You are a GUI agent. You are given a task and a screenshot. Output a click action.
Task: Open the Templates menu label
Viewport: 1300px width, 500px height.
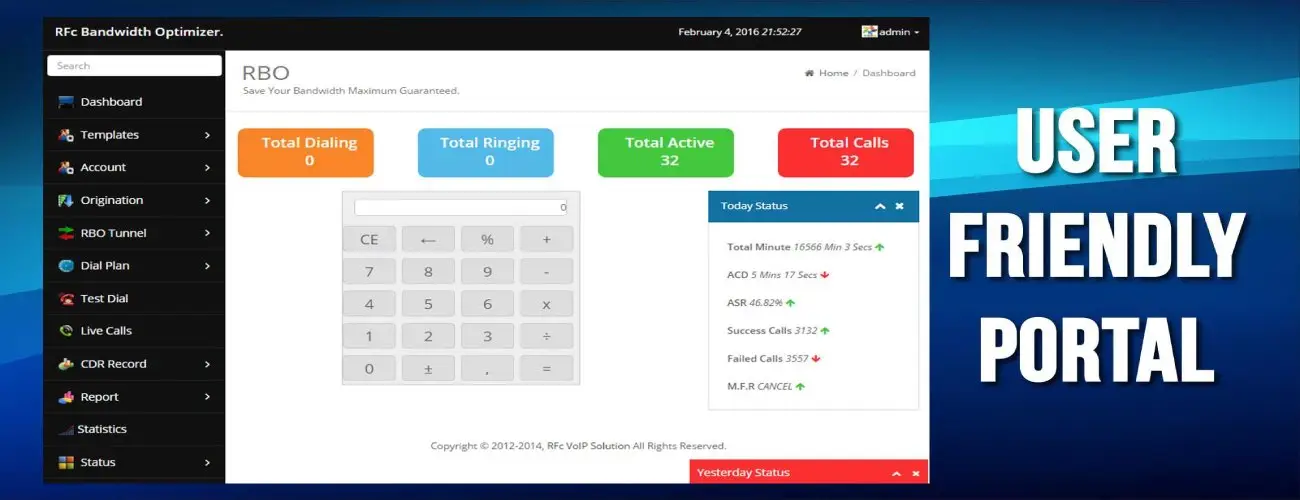click(x=109, y=135)
